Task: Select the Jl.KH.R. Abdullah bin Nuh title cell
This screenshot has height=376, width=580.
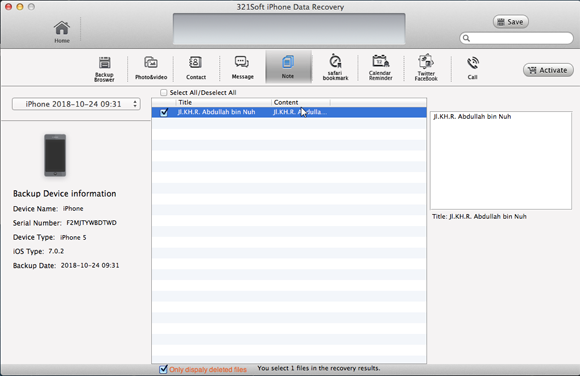Action: [216, 112]
